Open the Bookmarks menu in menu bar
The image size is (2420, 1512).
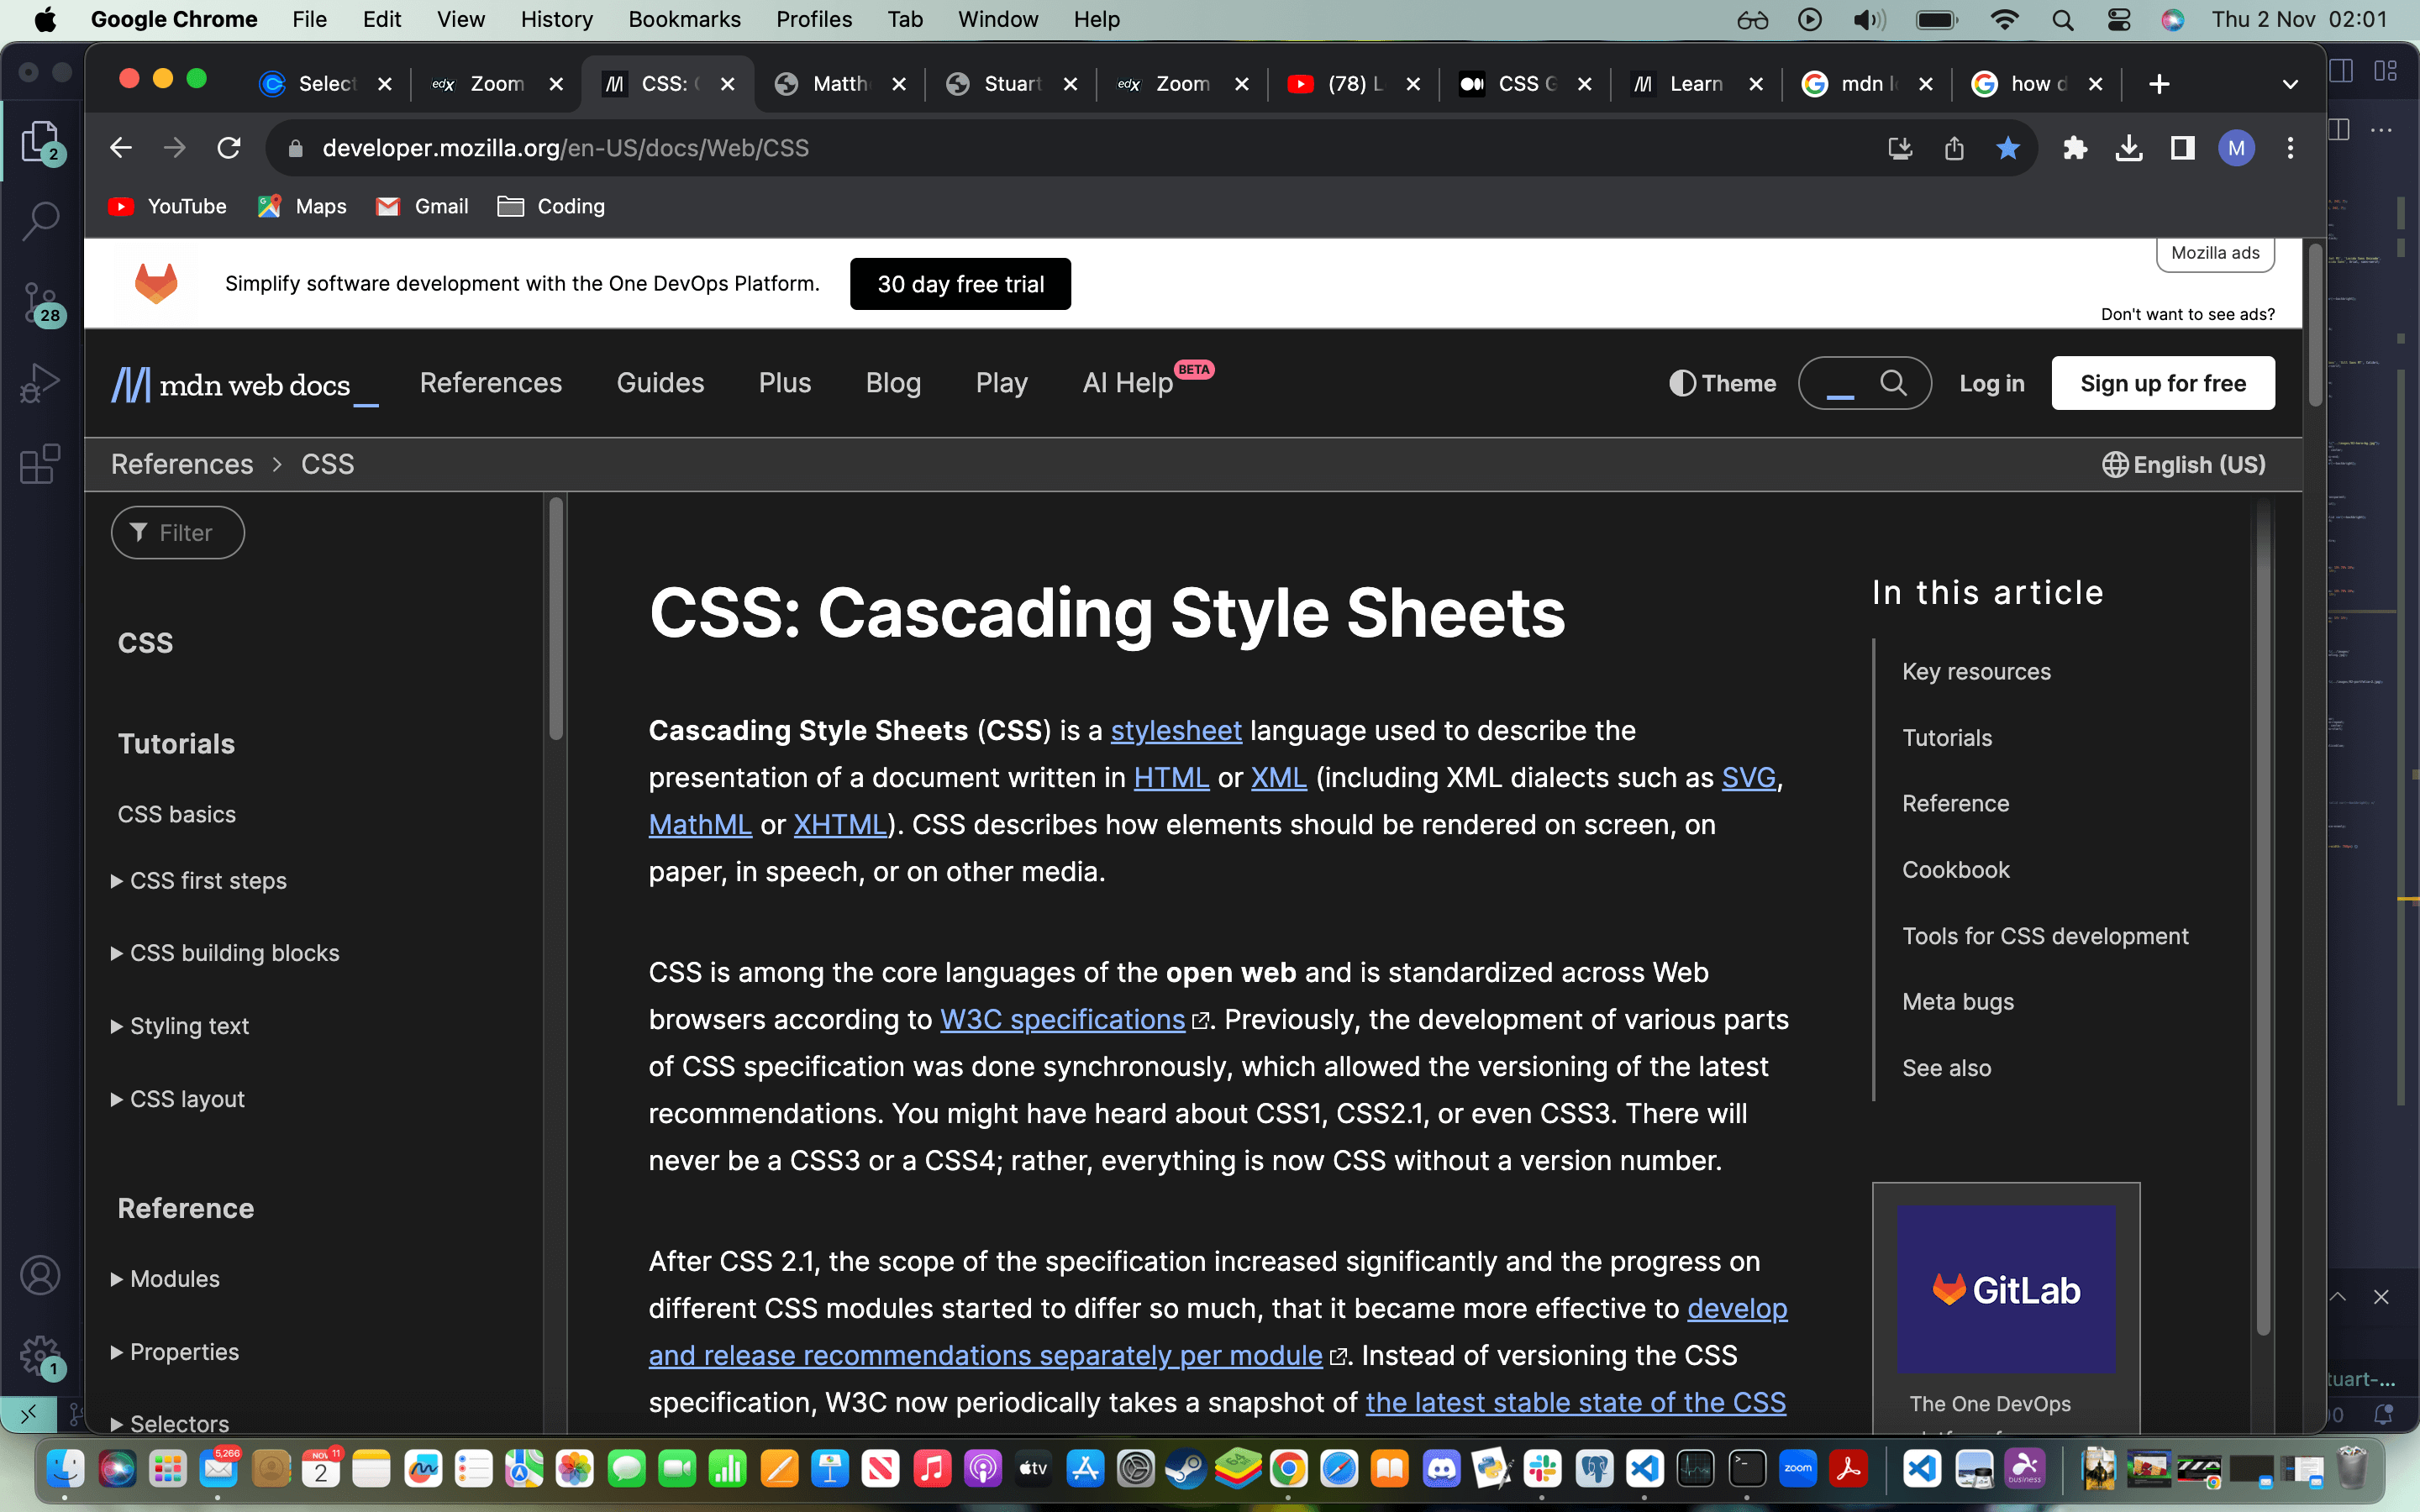tap(684, 19)
